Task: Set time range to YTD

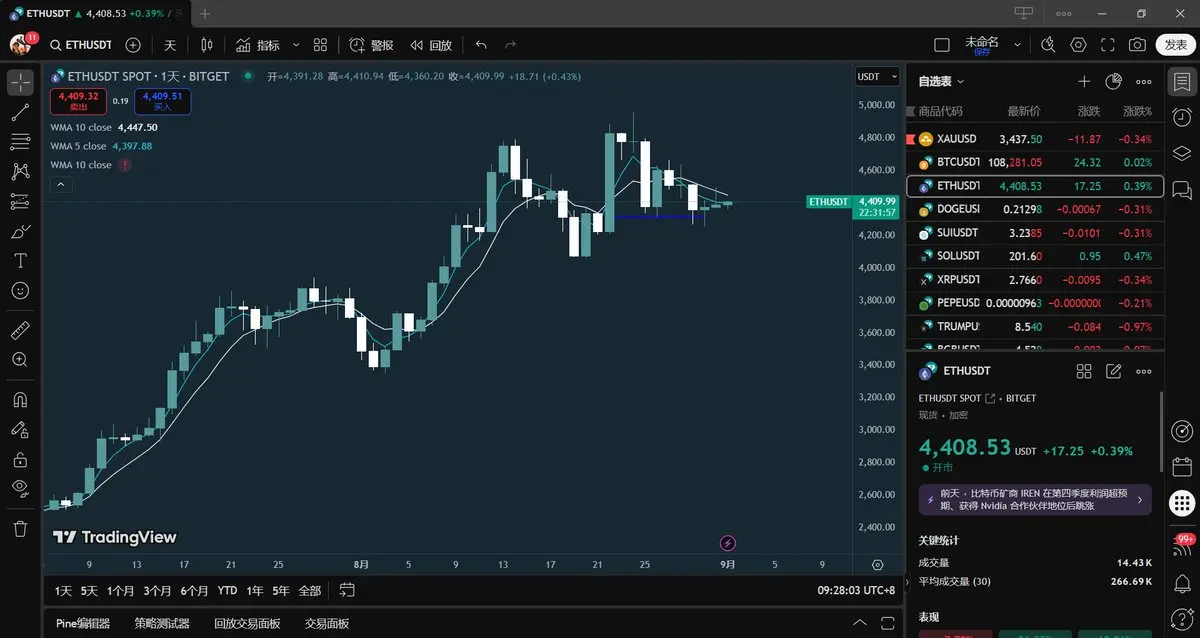Action: tap(227, 591)
